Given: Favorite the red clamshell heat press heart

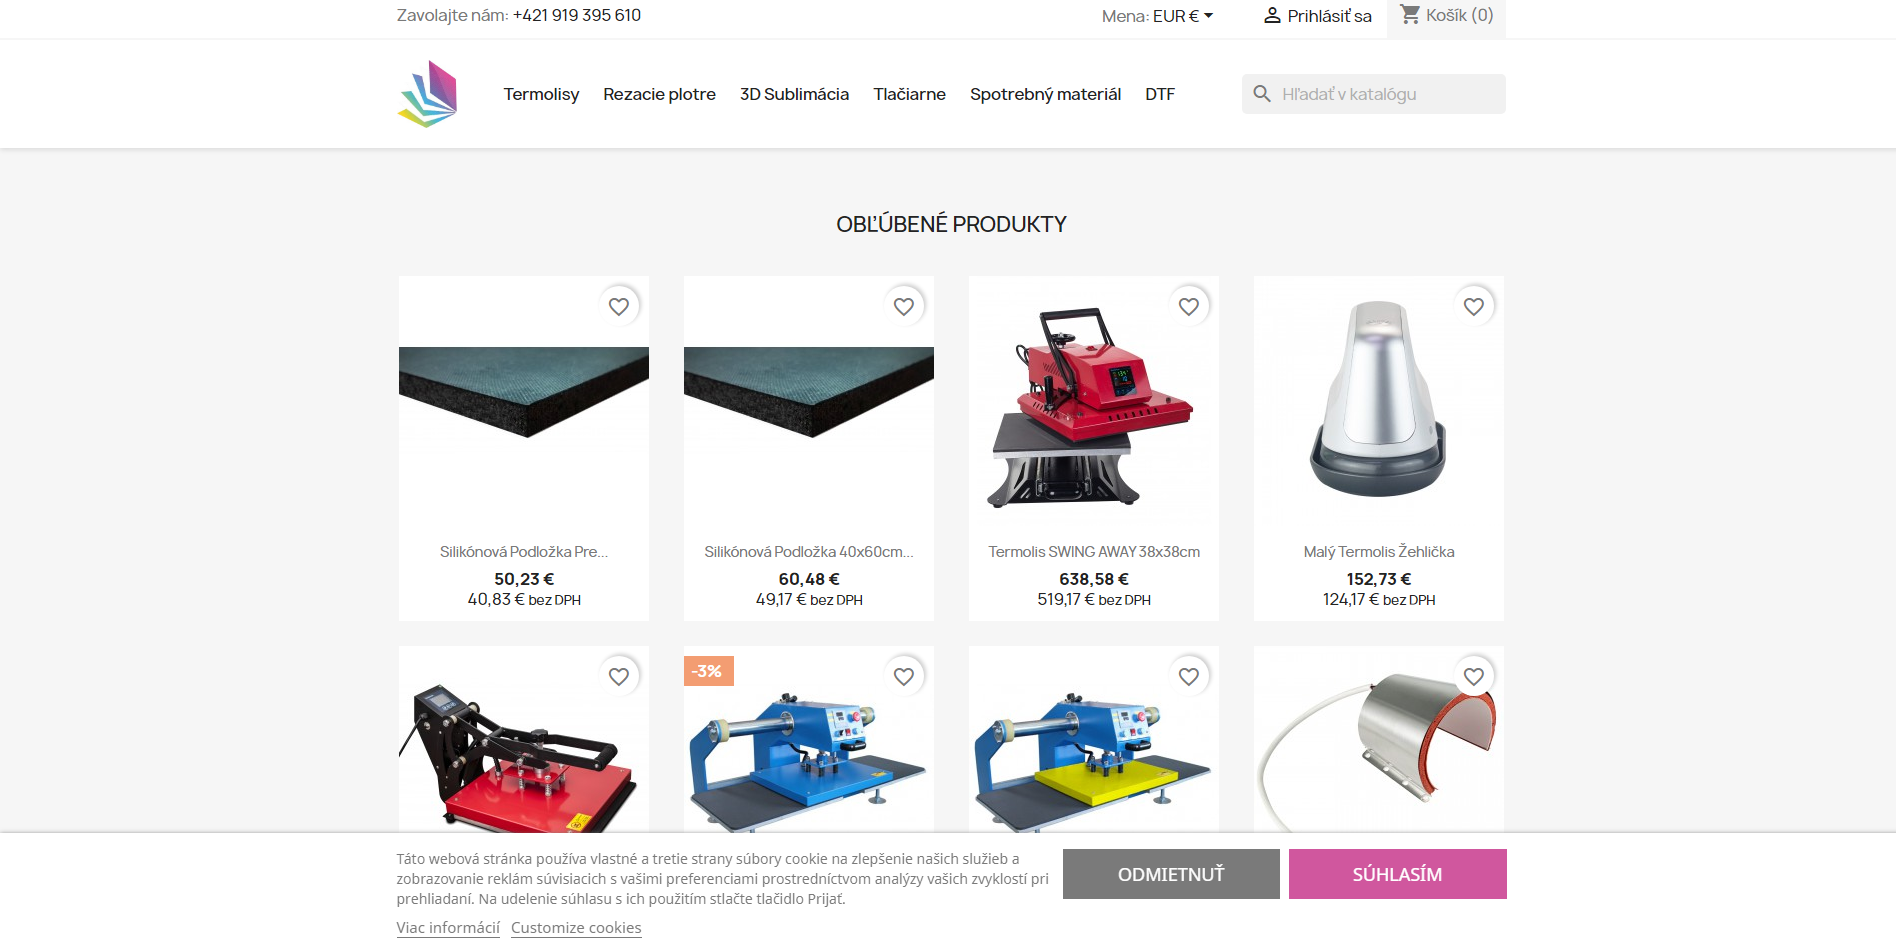Looking at the screenshot, I should pos(619,676).
